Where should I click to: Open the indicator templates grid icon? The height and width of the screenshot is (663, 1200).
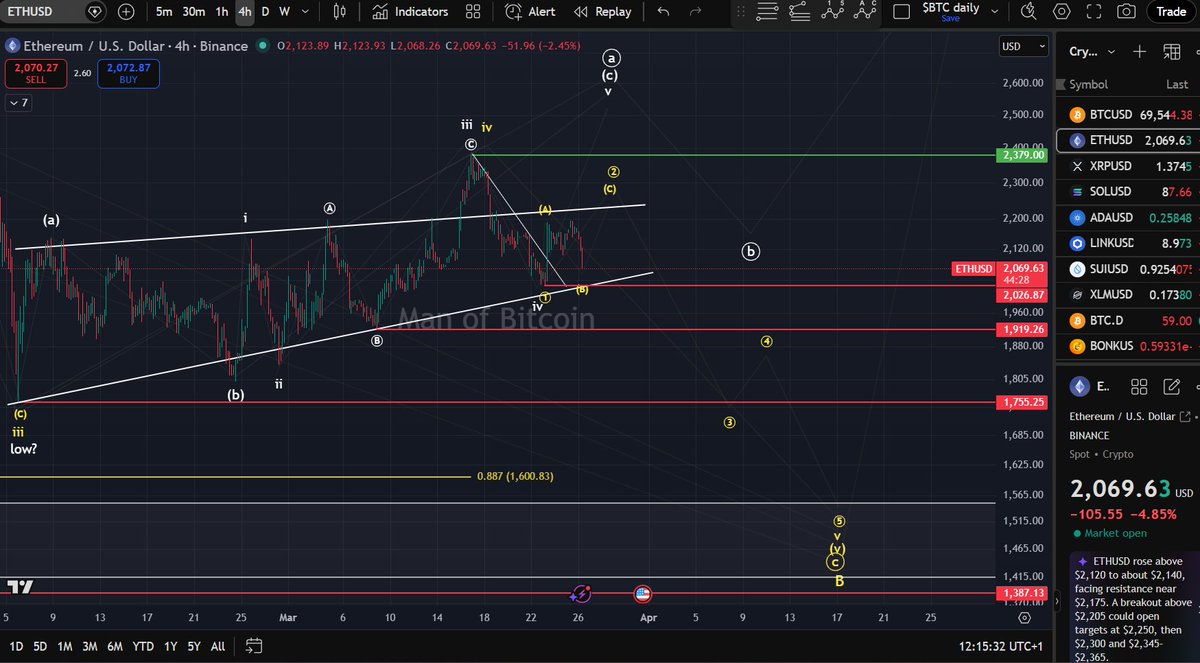(x=474, y=12)
